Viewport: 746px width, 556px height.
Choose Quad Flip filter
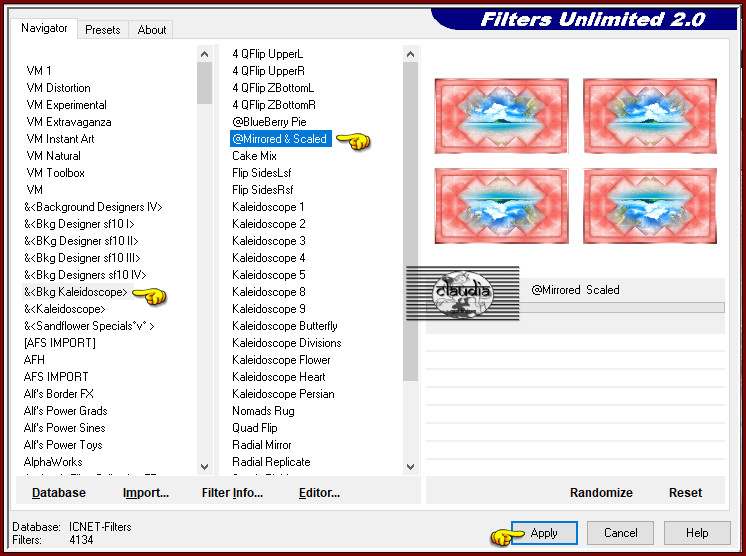point(255,428)
